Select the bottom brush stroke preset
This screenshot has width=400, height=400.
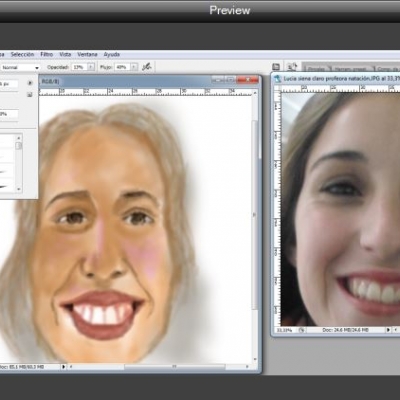[7, 186]
